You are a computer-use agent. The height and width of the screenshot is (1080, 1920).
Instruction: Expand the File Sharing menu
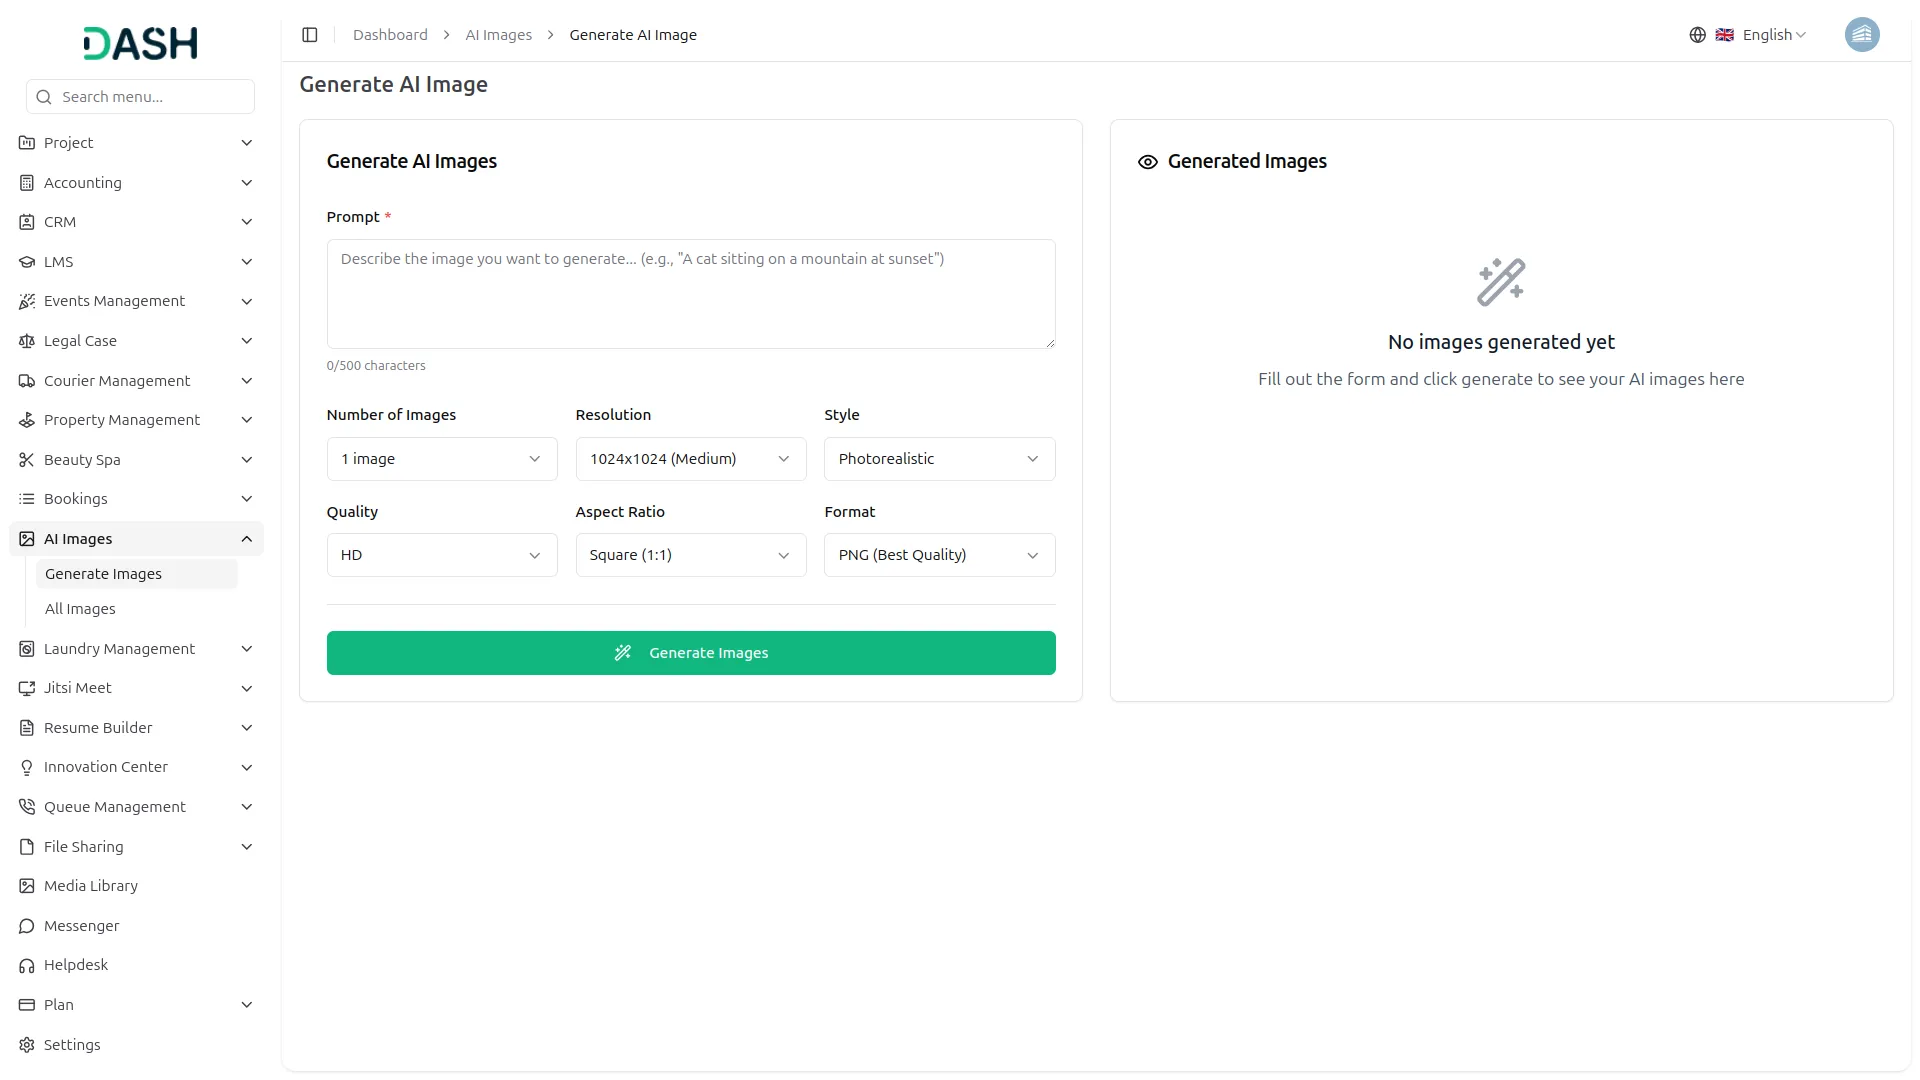136,847
